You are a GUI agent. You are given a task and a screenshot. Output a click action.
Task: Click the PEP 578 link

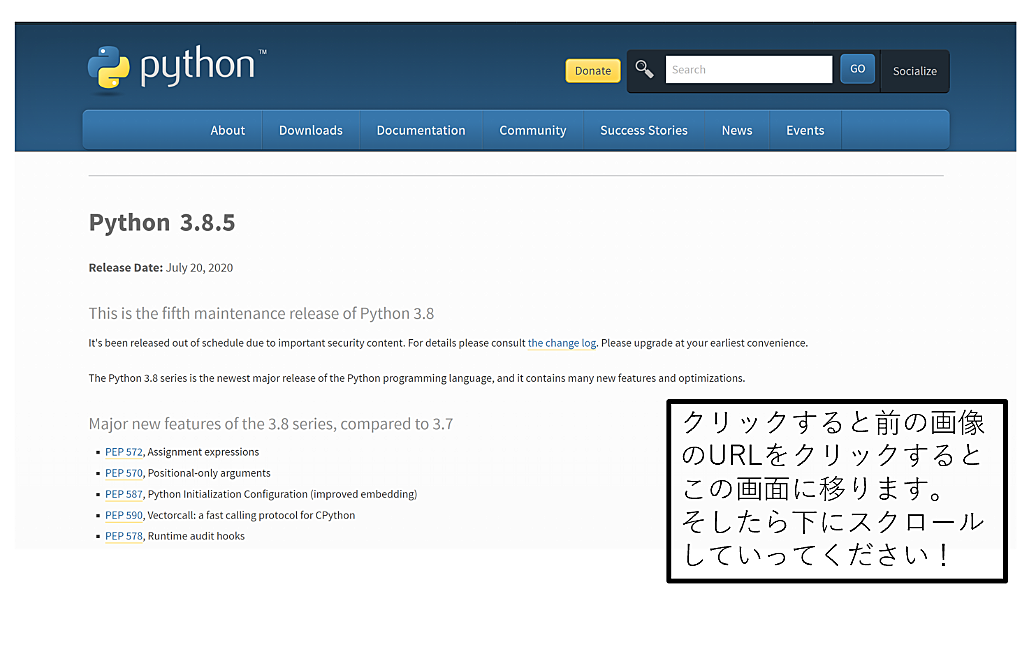[x=124, y=536]
